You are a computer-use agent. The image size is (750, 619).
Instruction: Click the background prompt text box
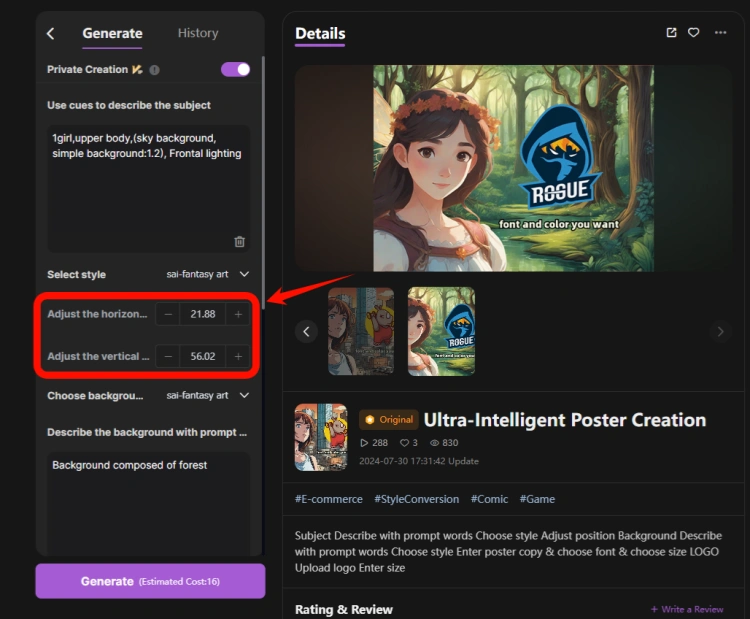tap(148, 503)
